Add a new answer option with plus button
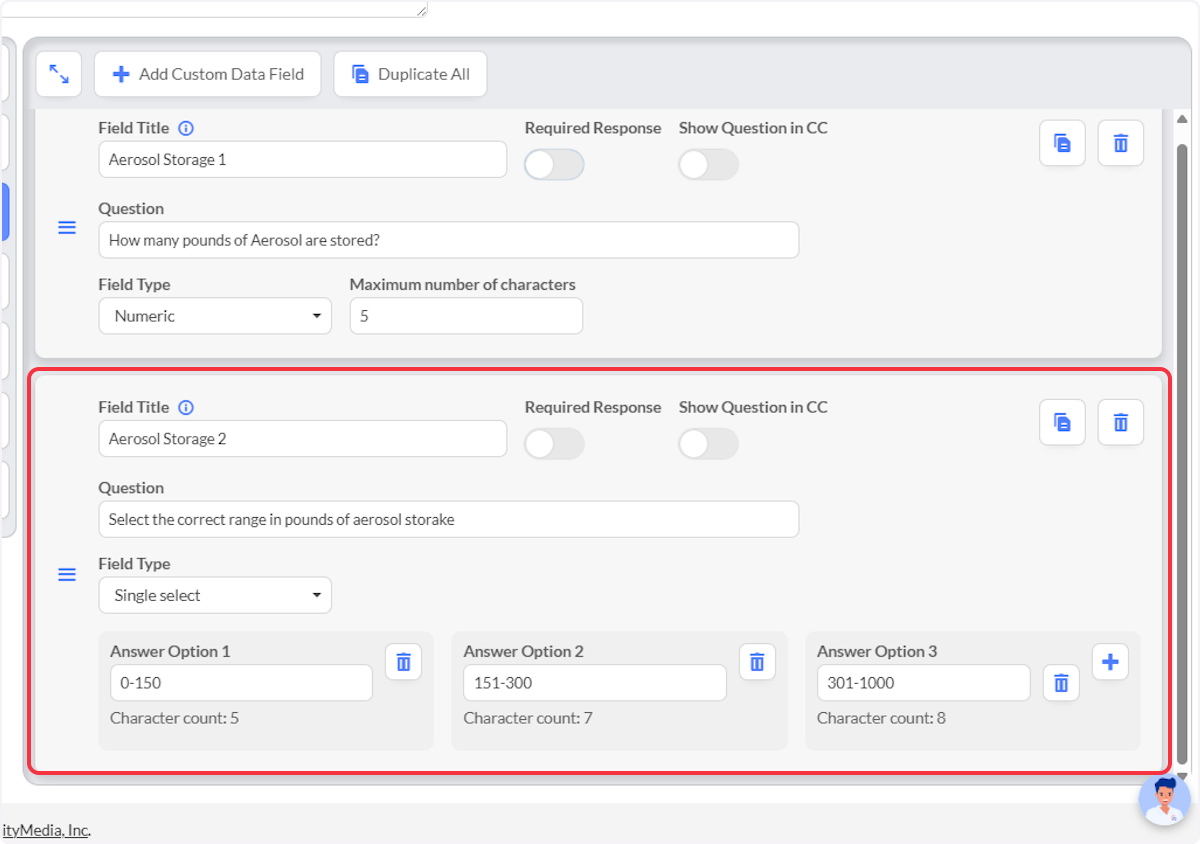Screen dimensions: 1200x844 tap(1110, 661)
